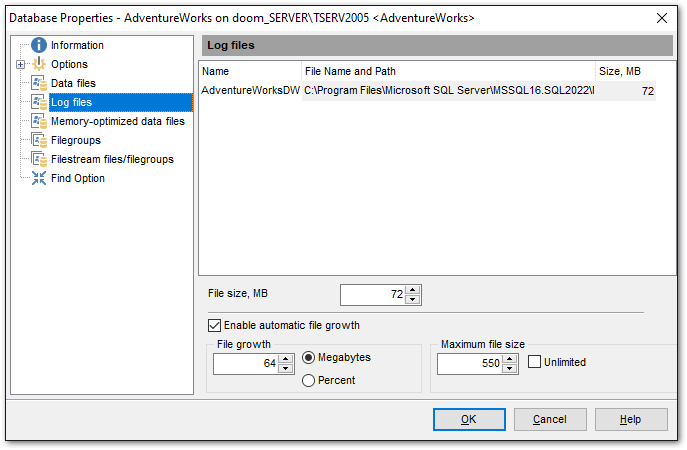Select the AdventureWorksDW name cell
Image resolution: width=687 pixels, height=450 pixels.
pyautogui.click(x=250, y=91)
